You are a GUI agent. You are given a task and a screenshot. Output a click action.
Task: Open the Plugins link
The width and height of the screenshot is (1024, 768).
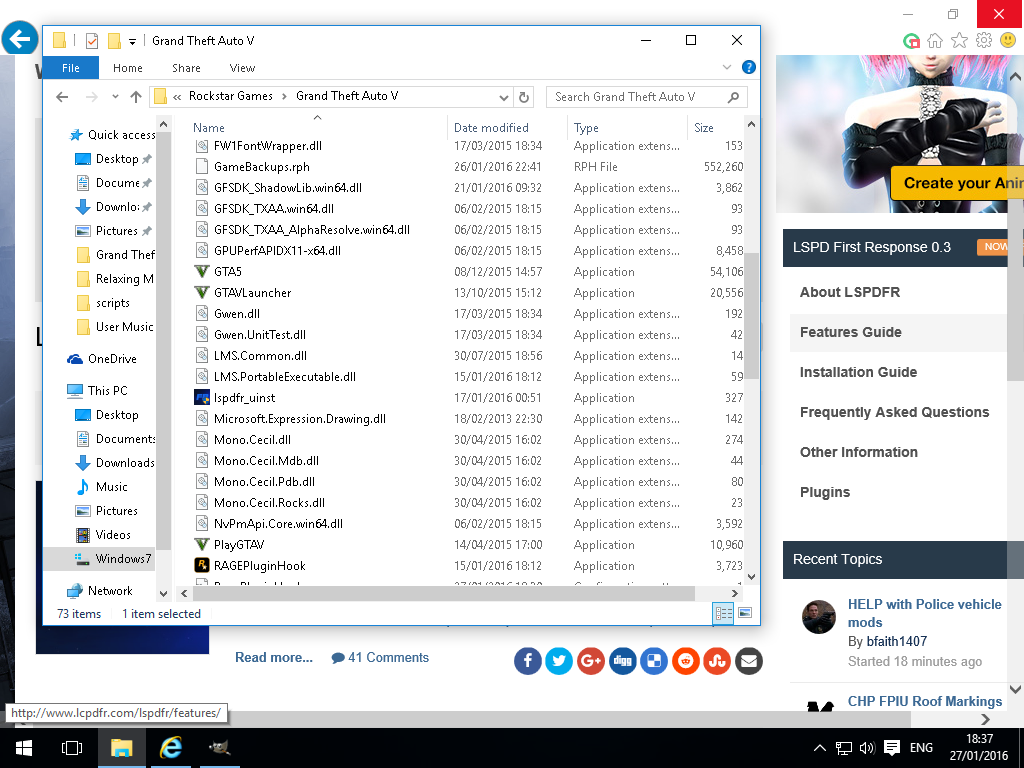(x=825, y=492)
